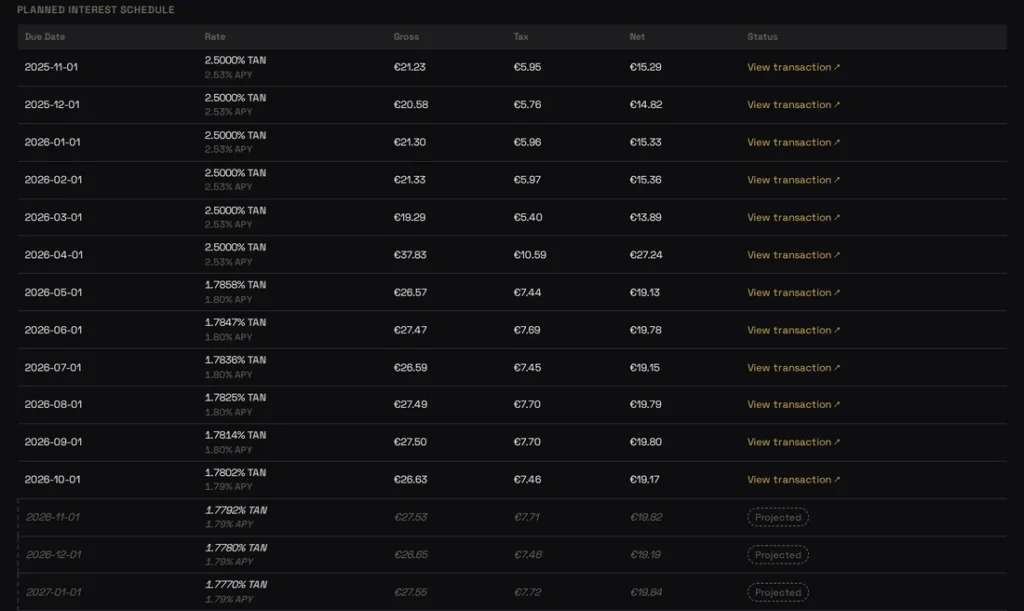Image resolution: width=1024 pixels, height=611 pixels.
Task: Open View transaction link for 2026-06-01
Action: click(793, 330)
